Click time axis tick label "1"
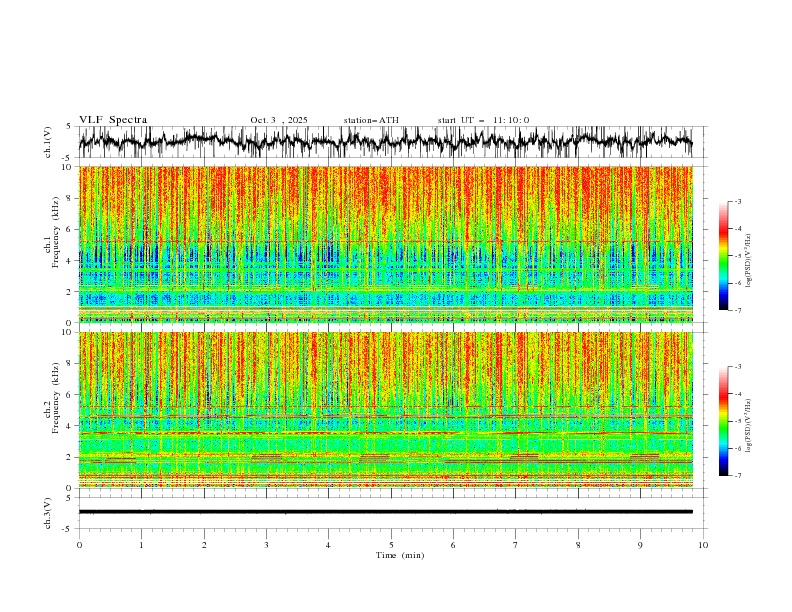The image size is (792, 612). pos(141,545)
